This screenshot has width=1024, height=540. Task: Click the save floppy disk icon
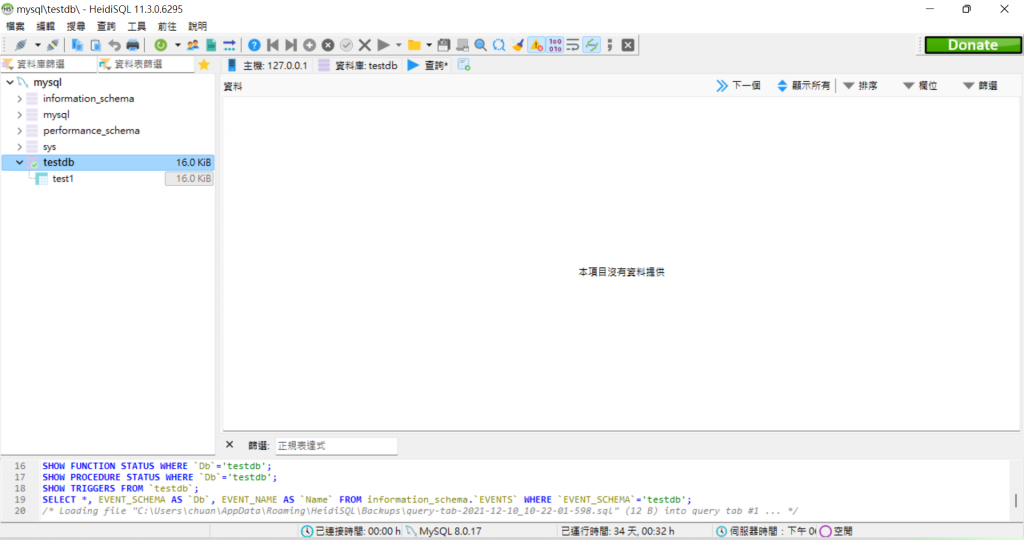pyautogui.click(x=443, y=45)
